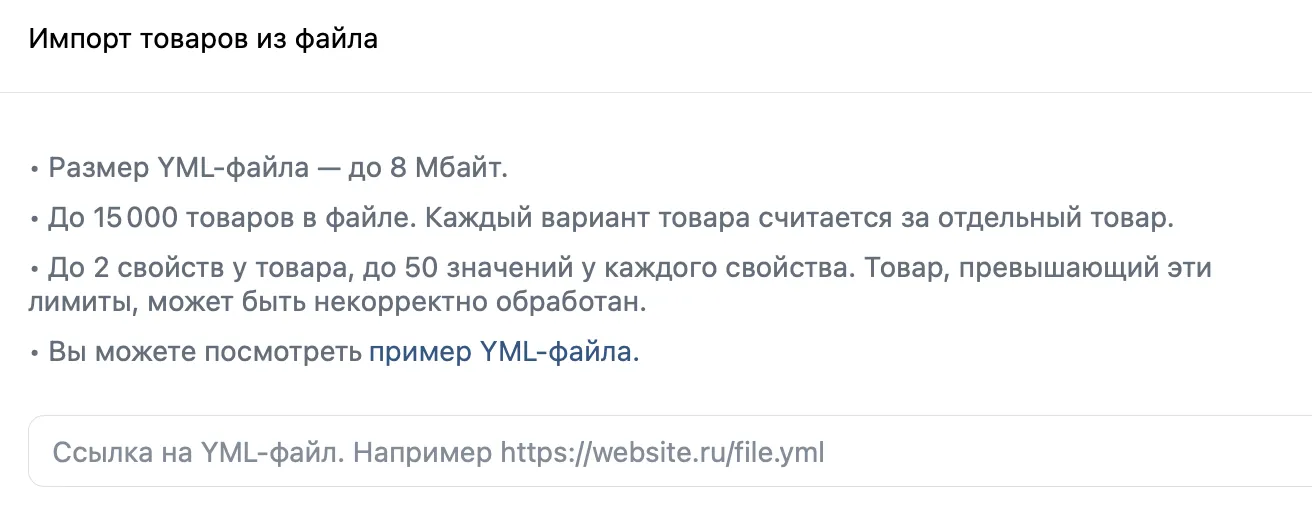Focus the "Ссылка на YML-файл" input field

(670, 452)
